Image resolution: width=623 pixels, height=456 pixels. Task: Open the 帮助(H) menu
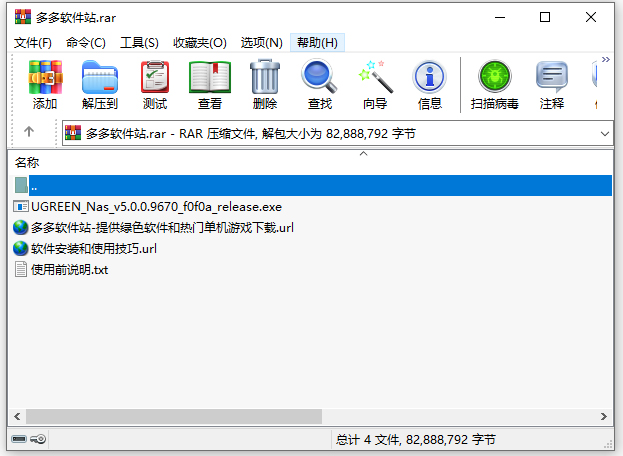(317, 43)
